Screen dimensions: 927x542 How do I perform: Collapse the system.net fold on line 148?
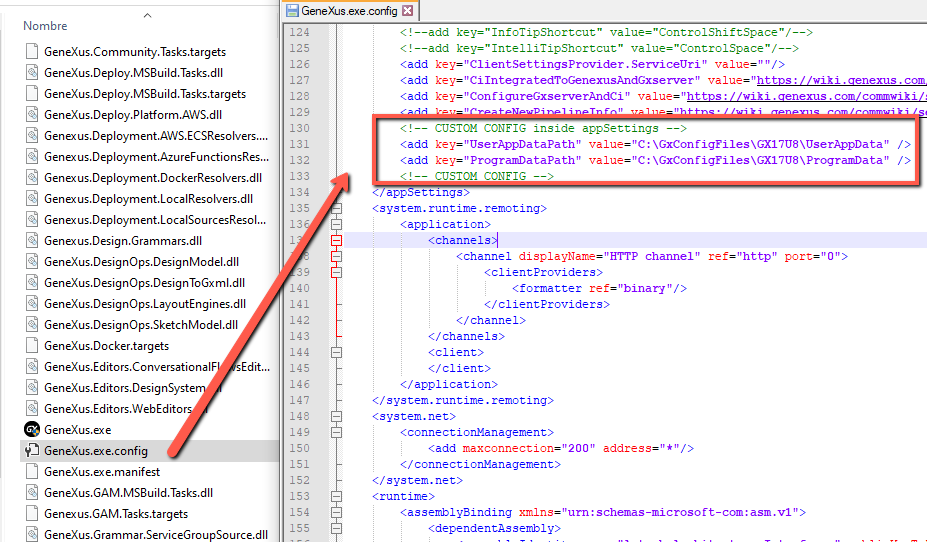[336, 416]
